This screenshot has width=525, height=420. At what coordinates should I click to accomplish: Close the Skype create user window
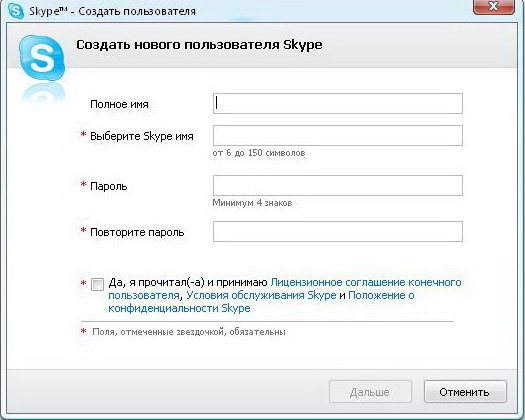point(494,7)
